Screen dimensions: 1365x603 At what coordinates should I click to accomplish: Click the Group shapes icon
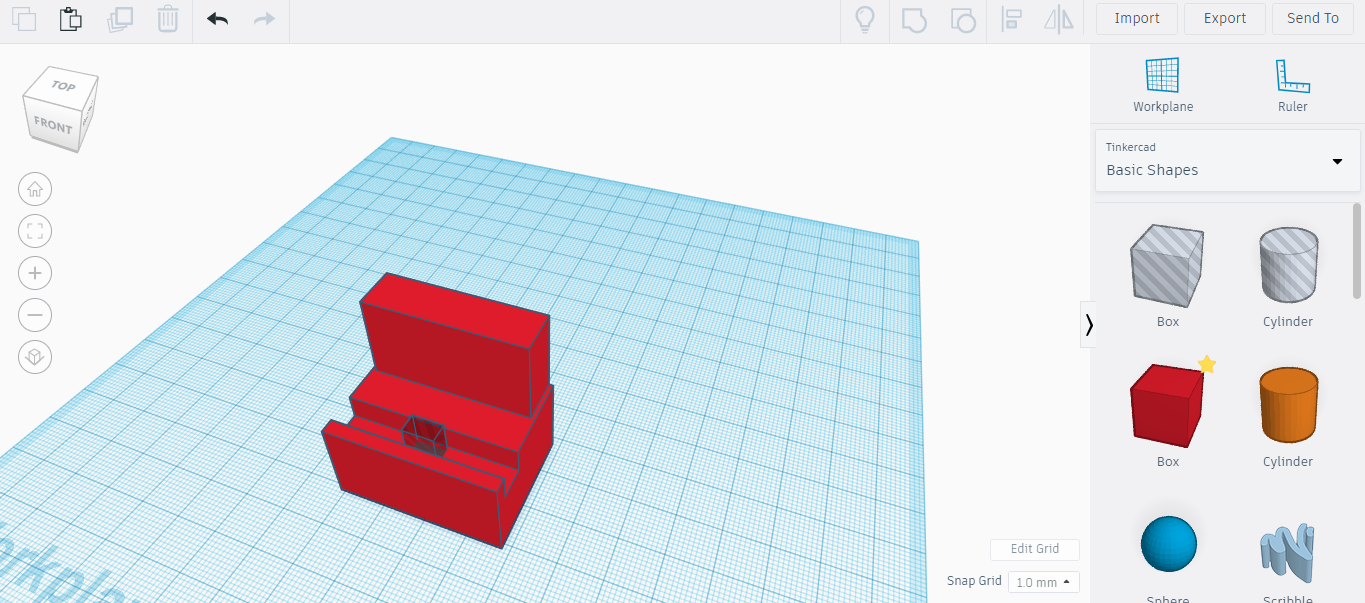coord(914,19)
